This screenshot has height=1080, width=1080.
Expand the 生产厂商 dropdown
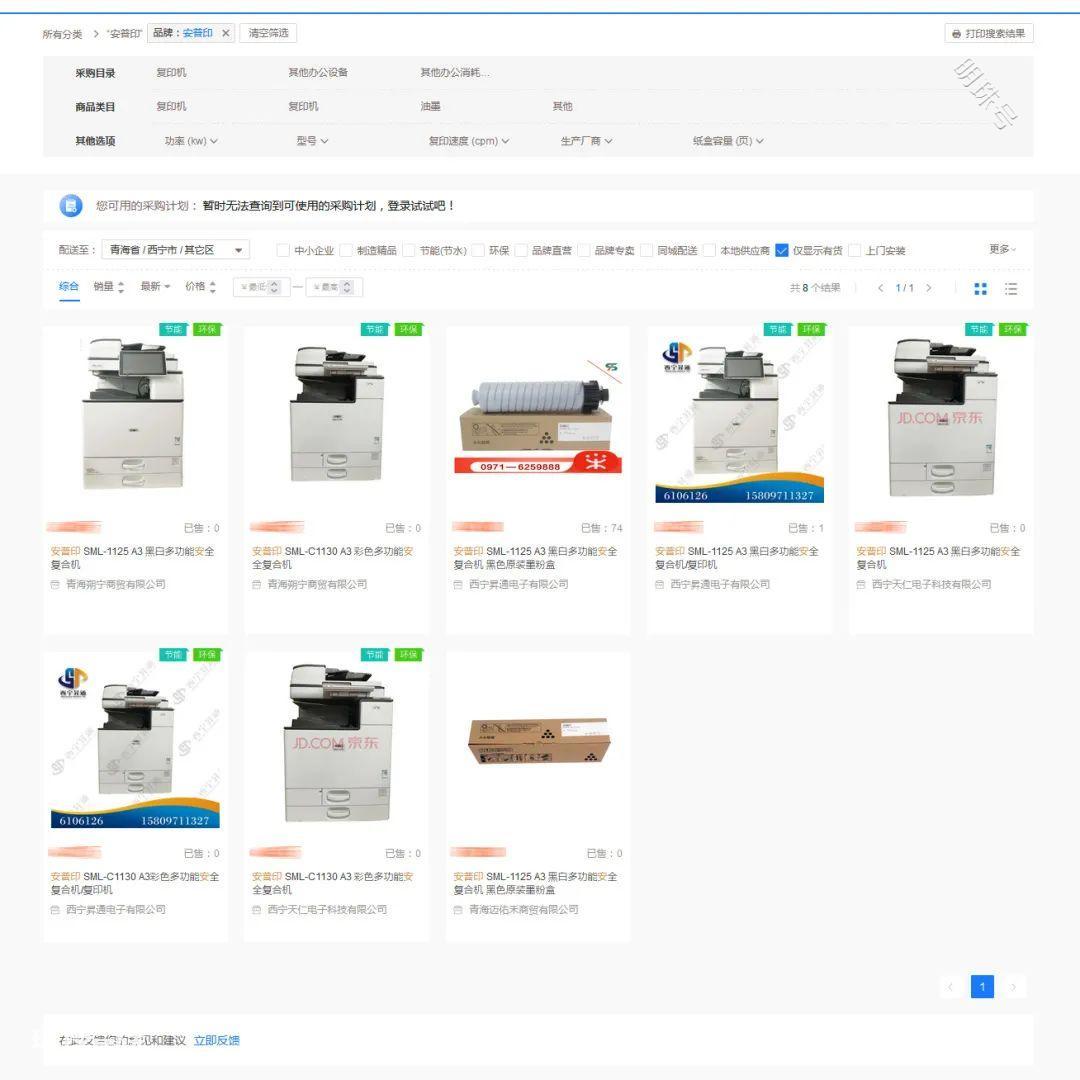586,141
